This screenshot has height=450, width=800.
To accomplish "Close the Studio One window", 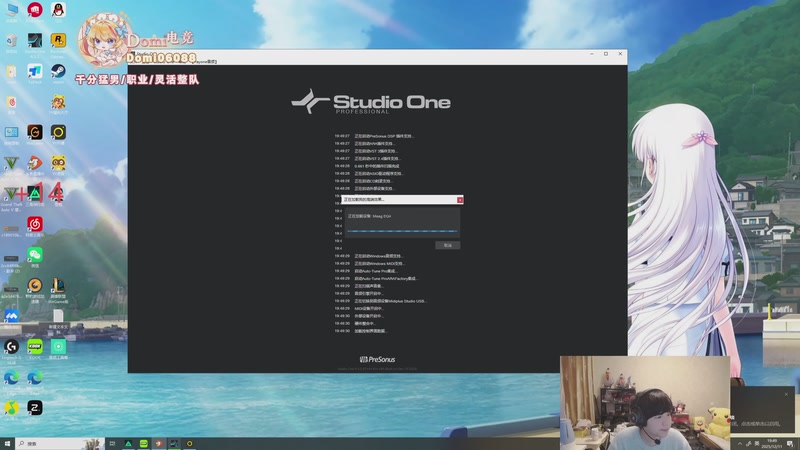I will [620, 54].
